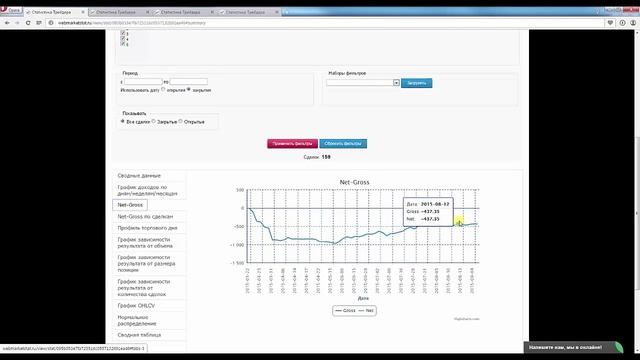
Task: Click the blue Сбросить фильтры button
Action: coord(343,144)
